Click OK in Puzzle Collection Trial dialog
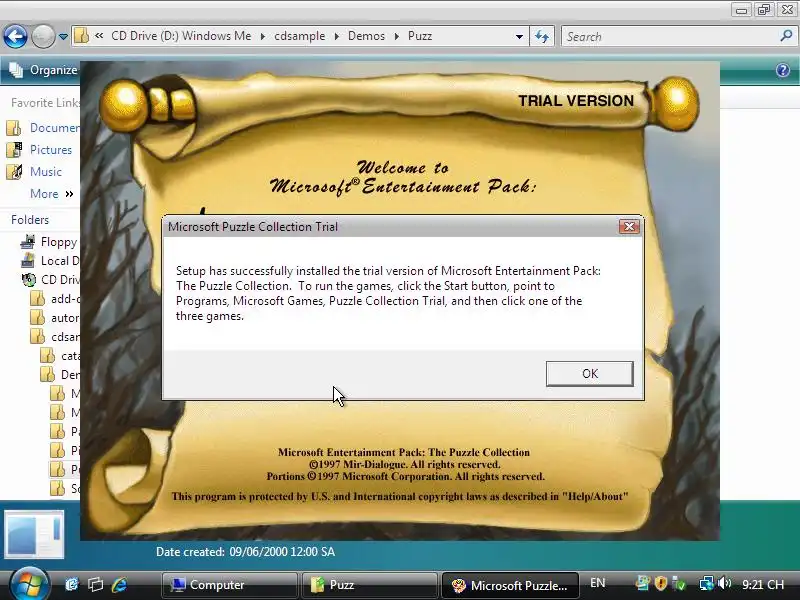This screenshot has height=600, width=800. pyautogui.click(x=589, y=373)
